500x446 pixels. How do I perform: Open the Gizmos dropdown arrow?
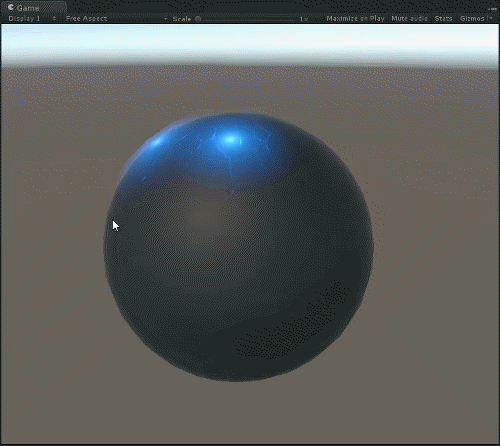tap(491, 19)
